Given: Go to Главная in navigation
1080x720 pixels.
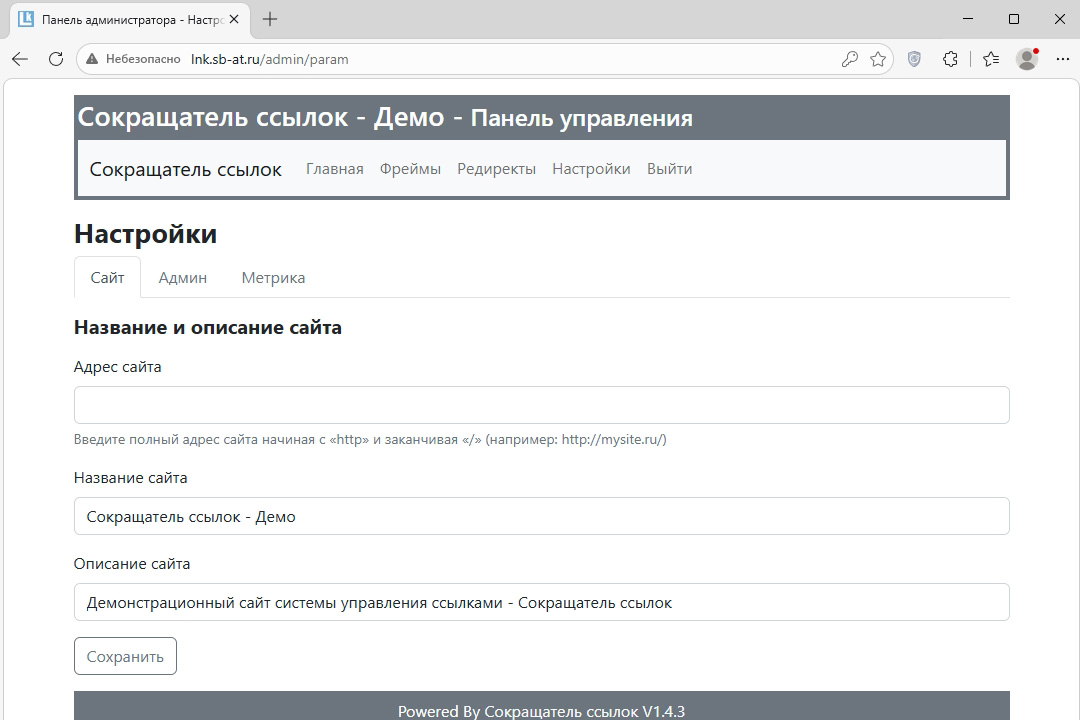Looking at the screenshot, I should pyautogui.click(x=334, y=169).
